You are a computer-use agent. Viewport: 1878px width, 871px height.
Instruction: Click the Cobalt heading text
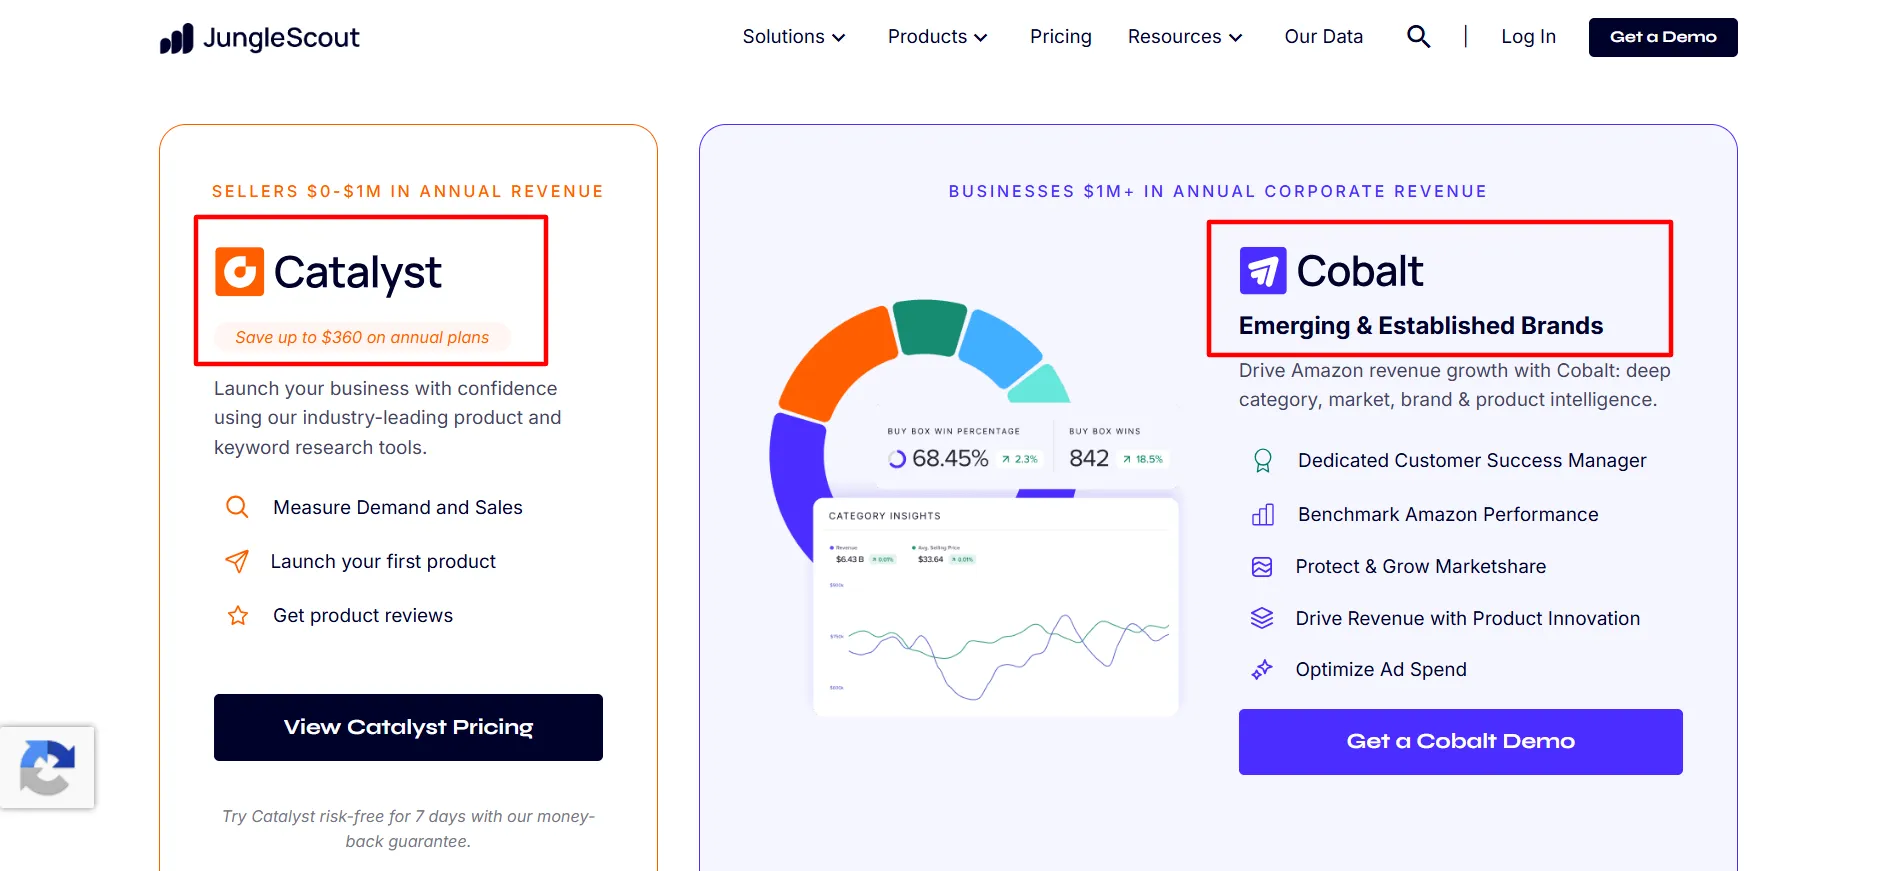[1360, 271]
